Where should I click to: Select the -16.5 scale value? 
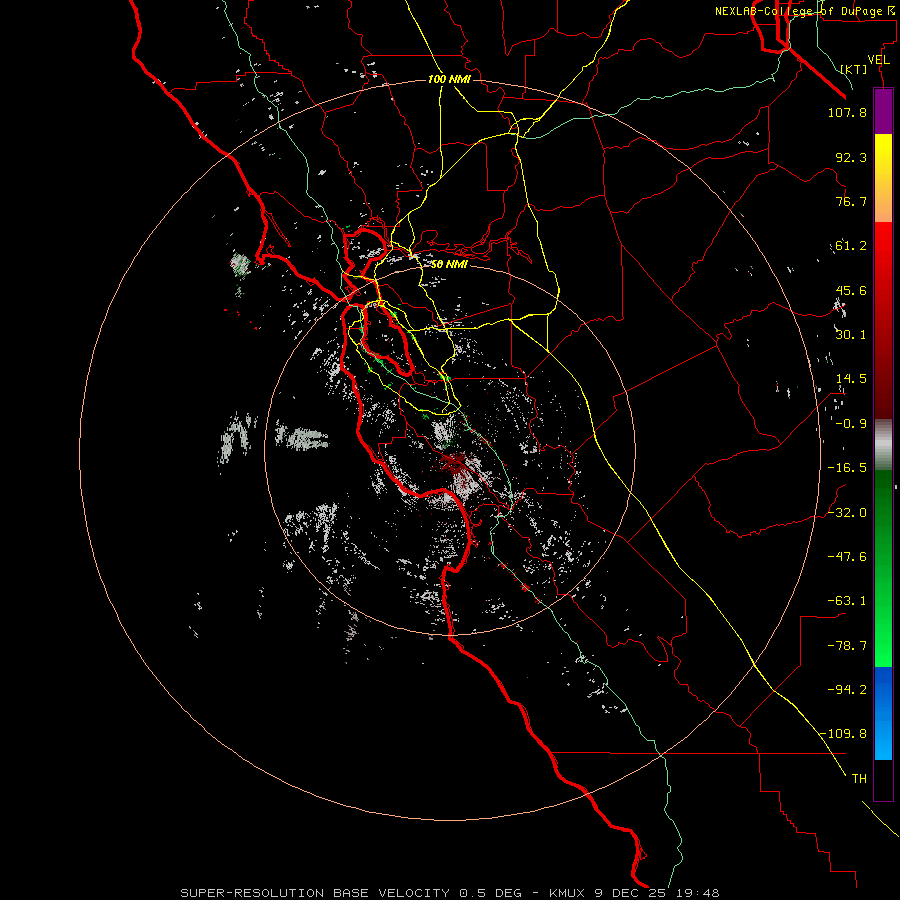(847, 468)
